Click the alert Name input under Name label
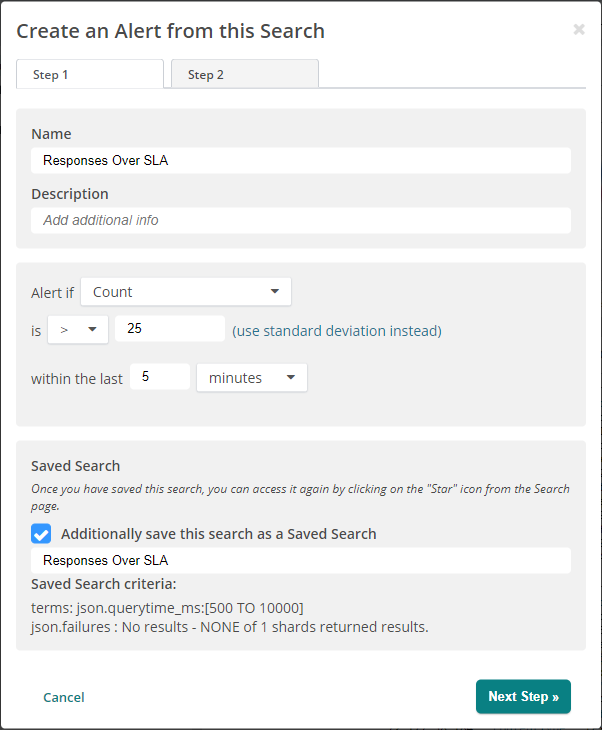 tap(300, 160)
